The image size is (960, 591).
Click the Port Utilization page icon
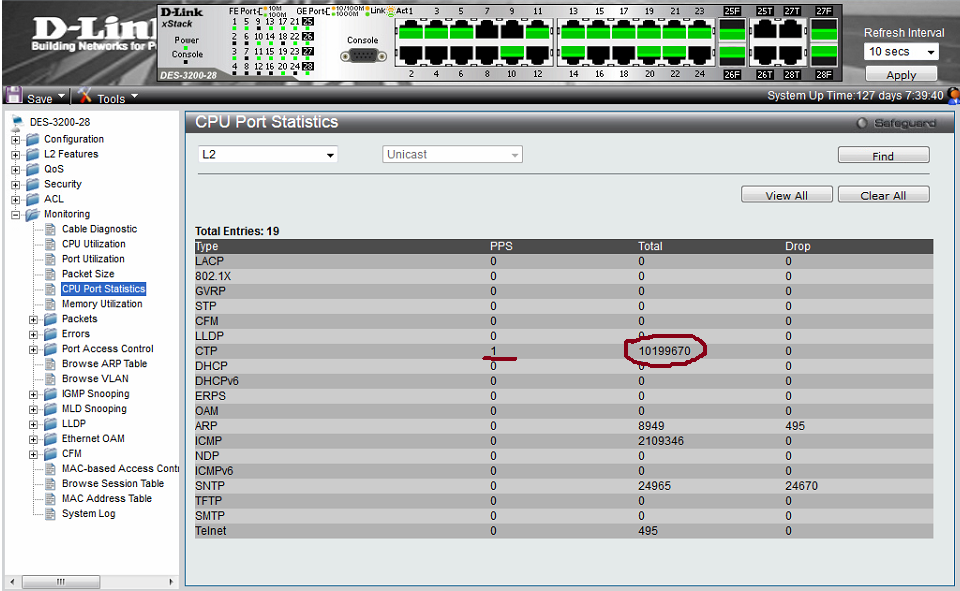coord(51,259)
